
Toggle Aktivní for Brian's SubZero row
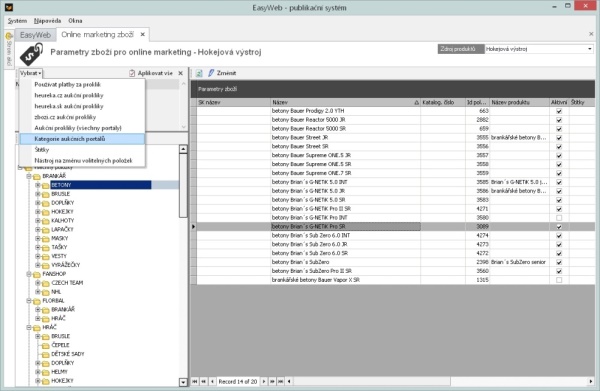tap(559, 262)
